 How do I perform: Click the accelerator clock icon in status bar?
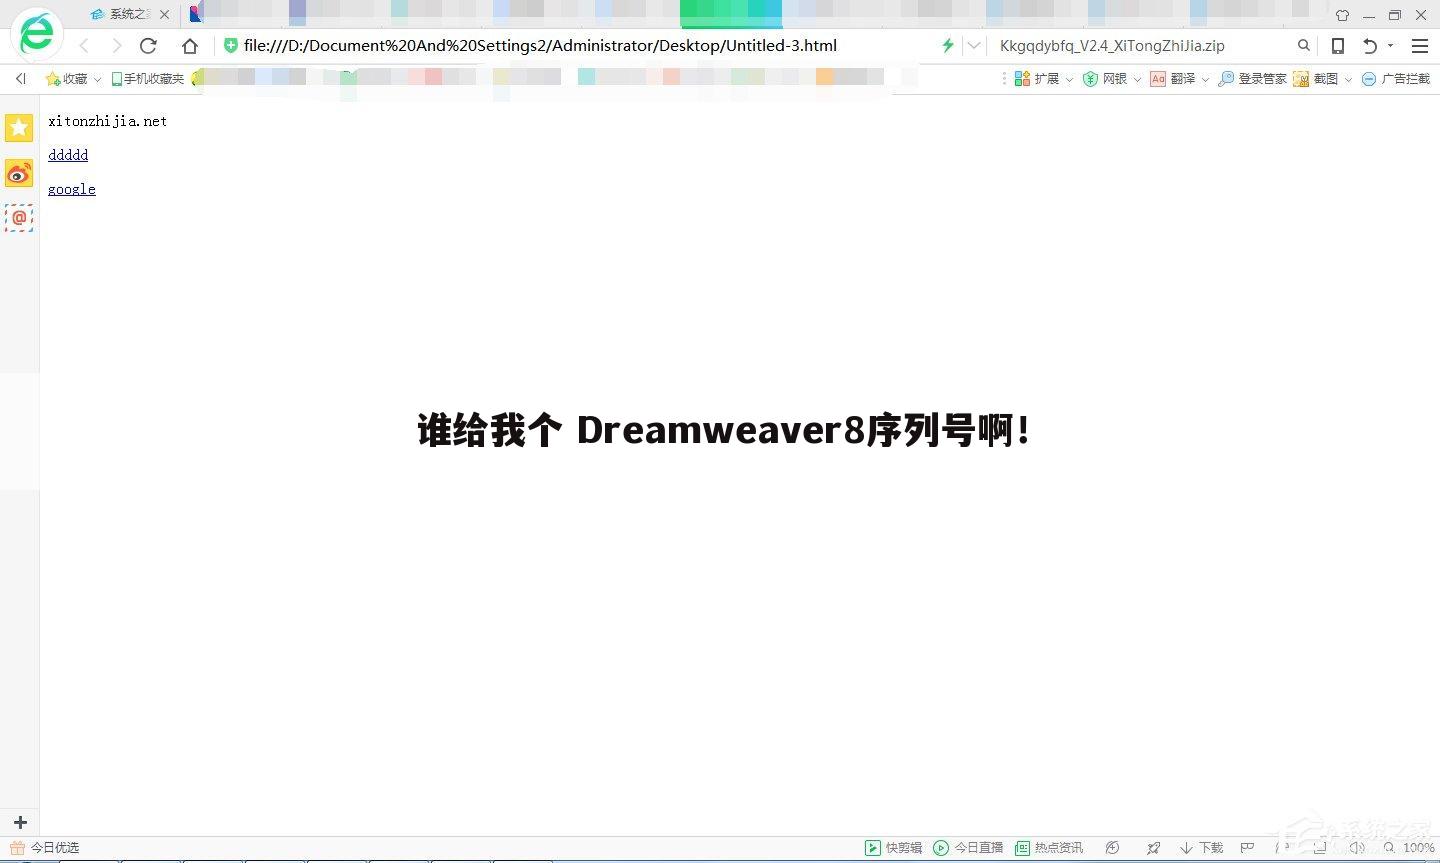[x=1112, y=848]
